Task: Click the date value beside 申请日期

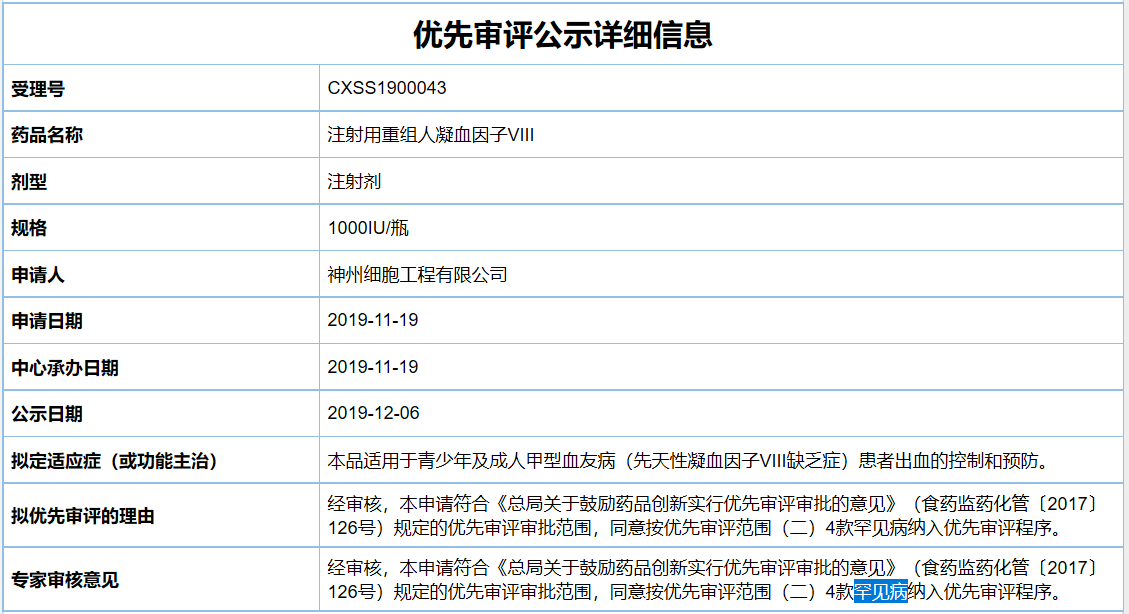Action: (373, 321)
